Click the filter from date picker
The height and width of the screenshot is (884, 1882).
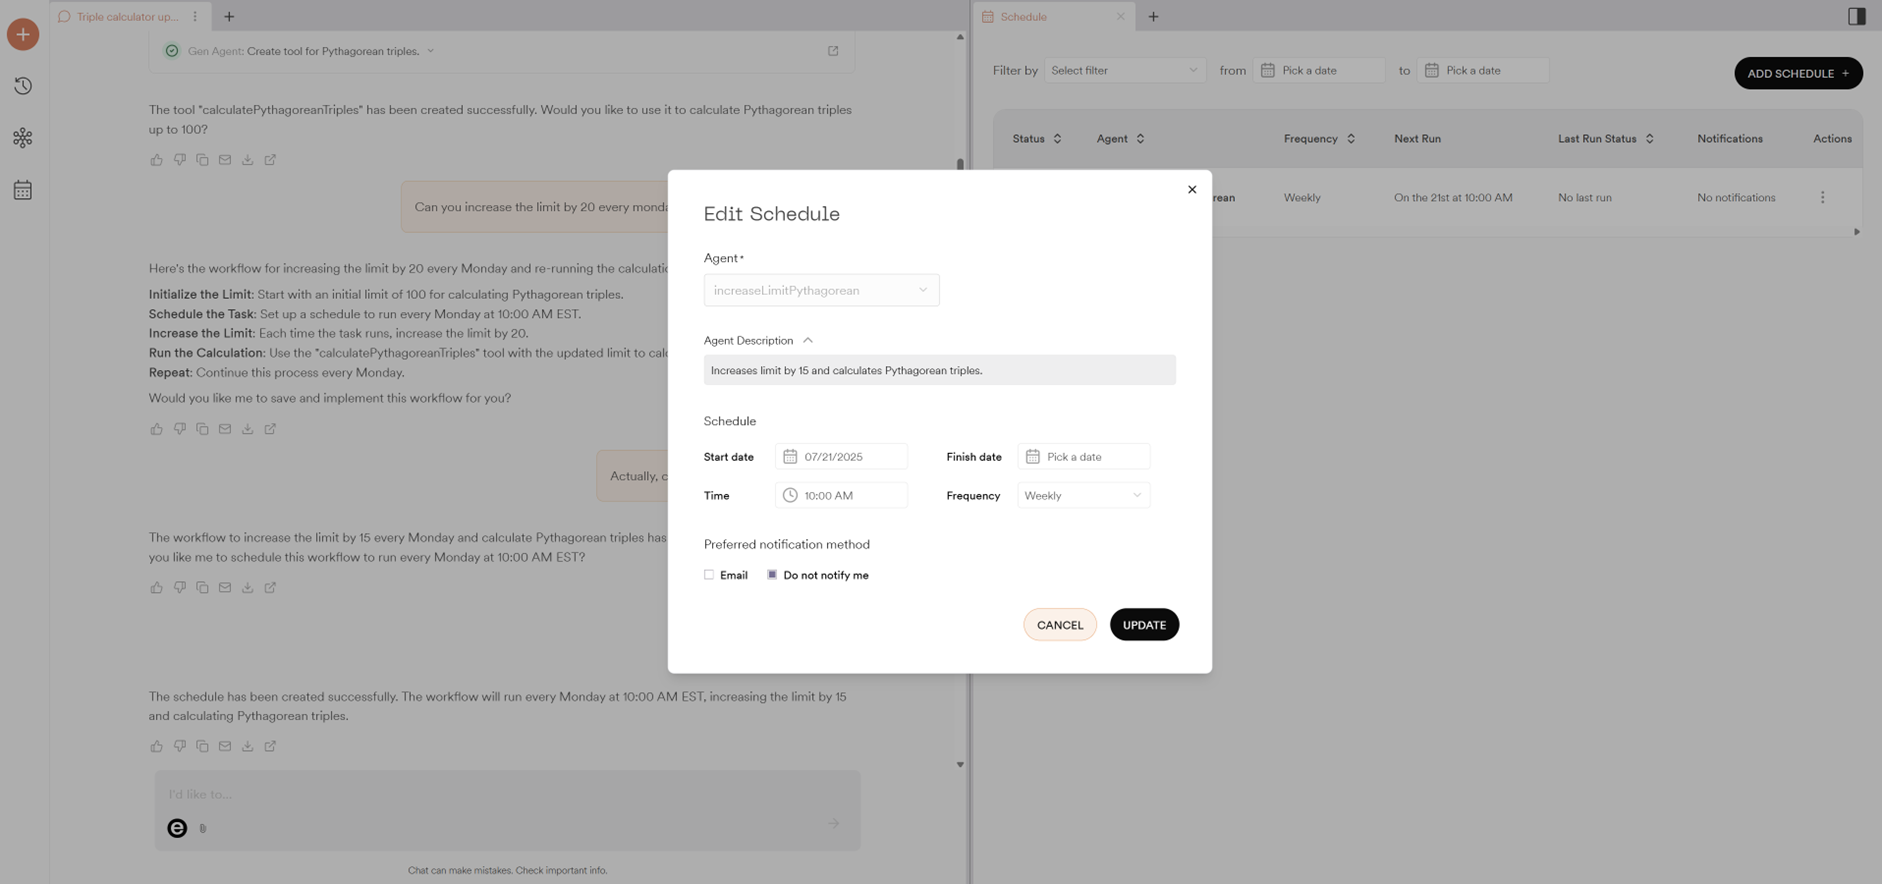(1319, 71)
